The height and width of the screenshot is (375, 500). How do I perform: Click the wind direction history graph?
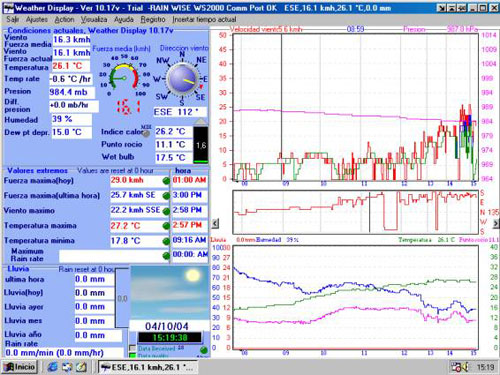[x=355, y=212]
